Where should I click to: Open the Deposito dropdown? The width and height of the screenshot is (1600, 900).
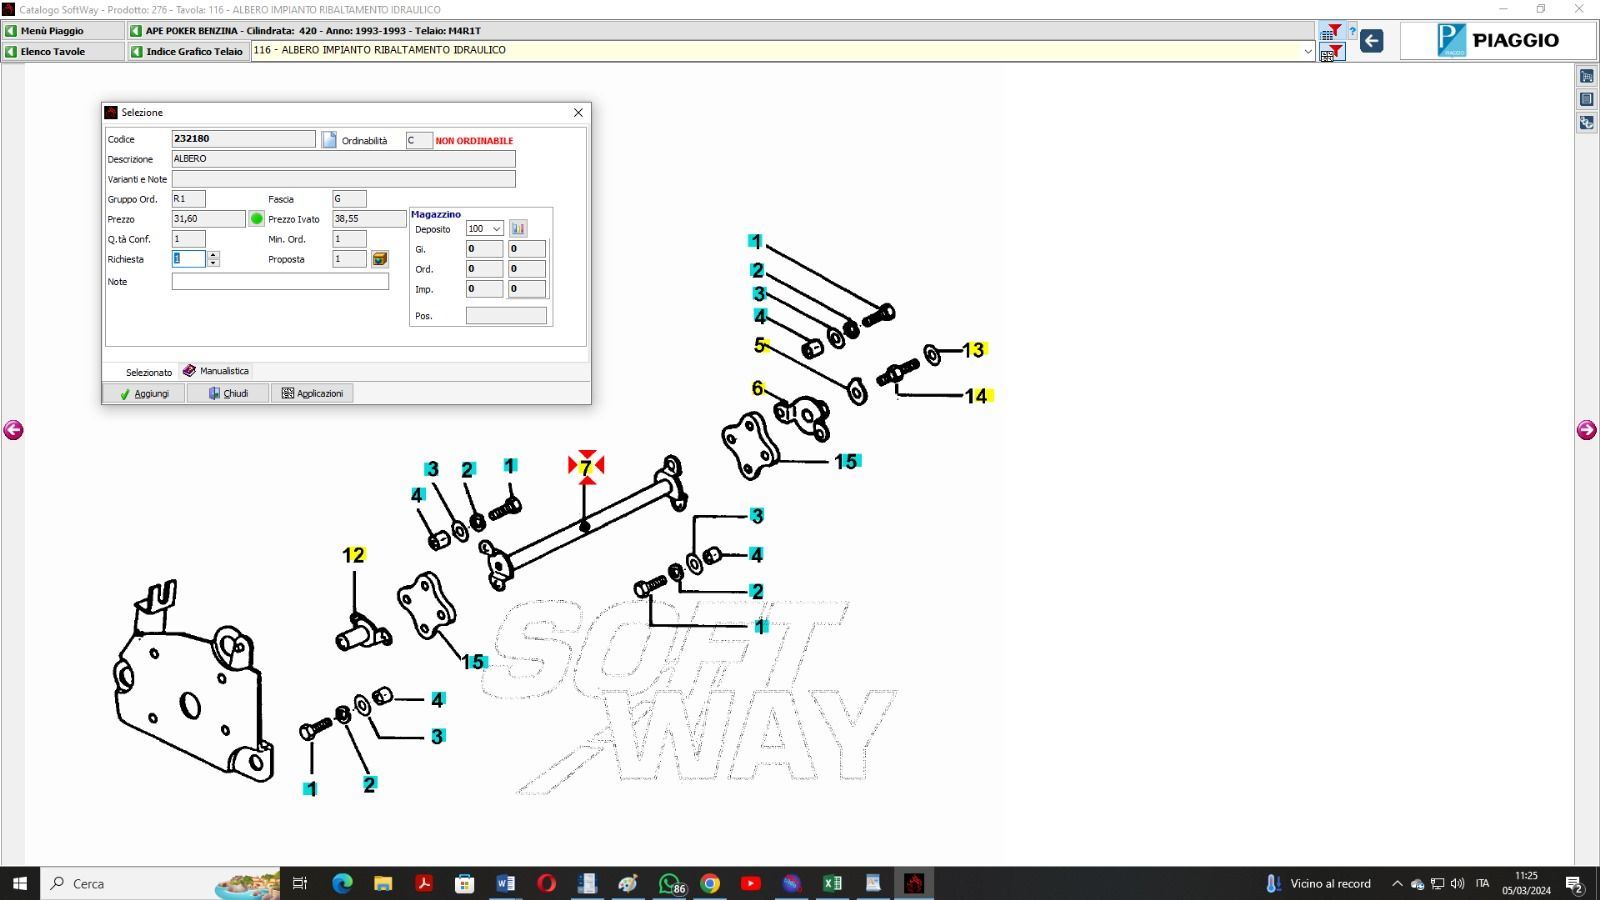[496, 229]
